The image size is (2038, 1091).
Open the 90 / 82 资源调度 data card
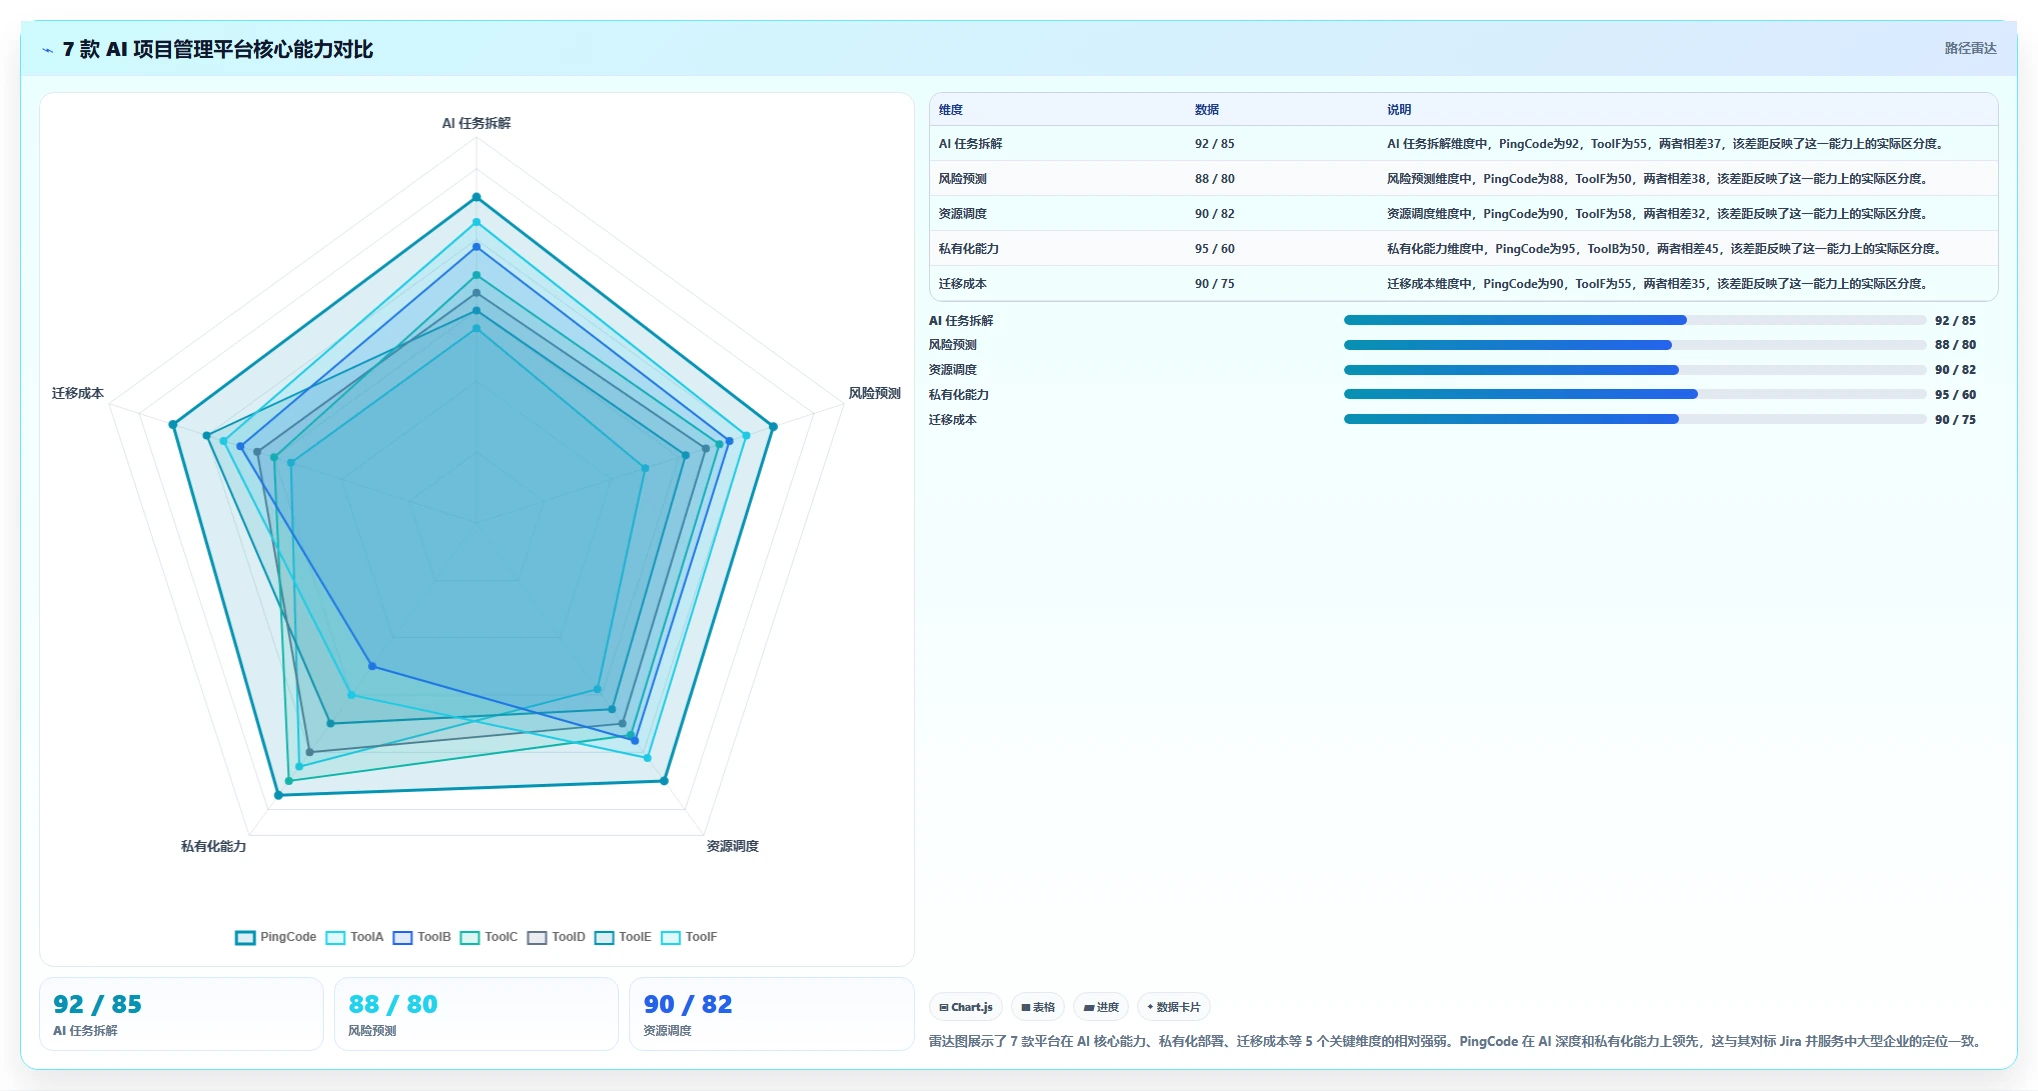click(x=771, y=1014)
